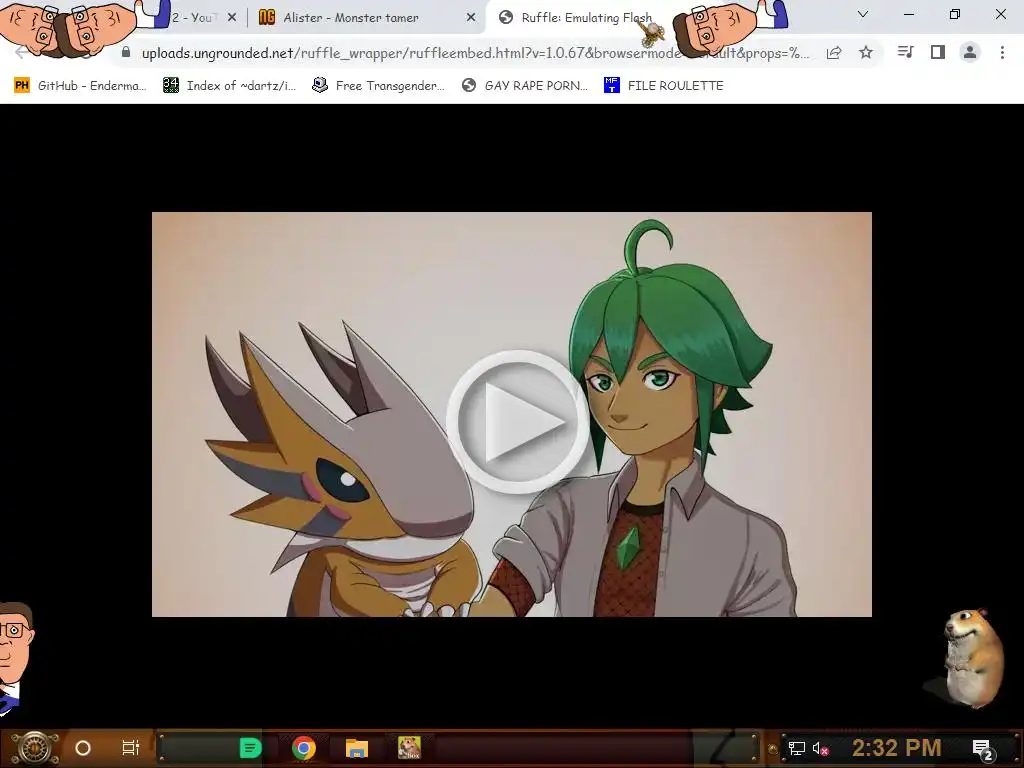Open Index of ~dartz bookmark

tap(229, 86)
